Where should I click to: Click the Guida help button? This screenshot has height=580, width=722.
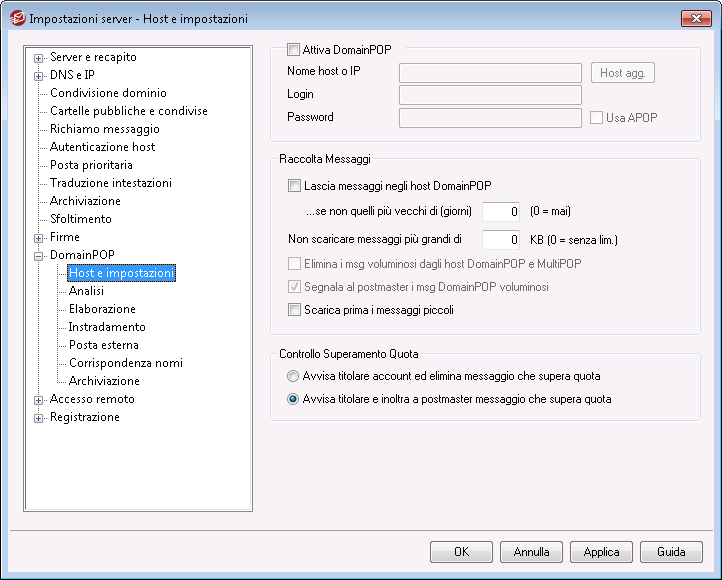tap(671, 551)
